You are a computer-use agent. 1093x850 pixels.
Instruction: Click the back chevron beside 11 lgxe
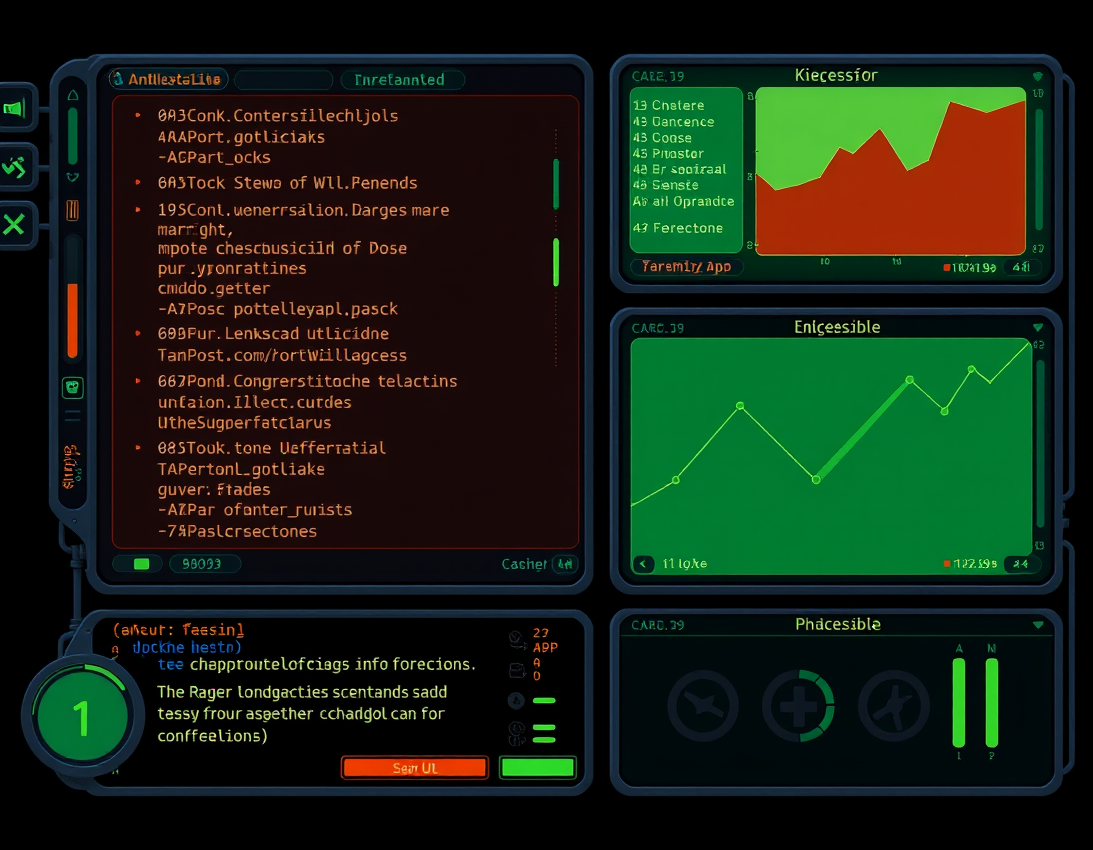coord(643,563)
